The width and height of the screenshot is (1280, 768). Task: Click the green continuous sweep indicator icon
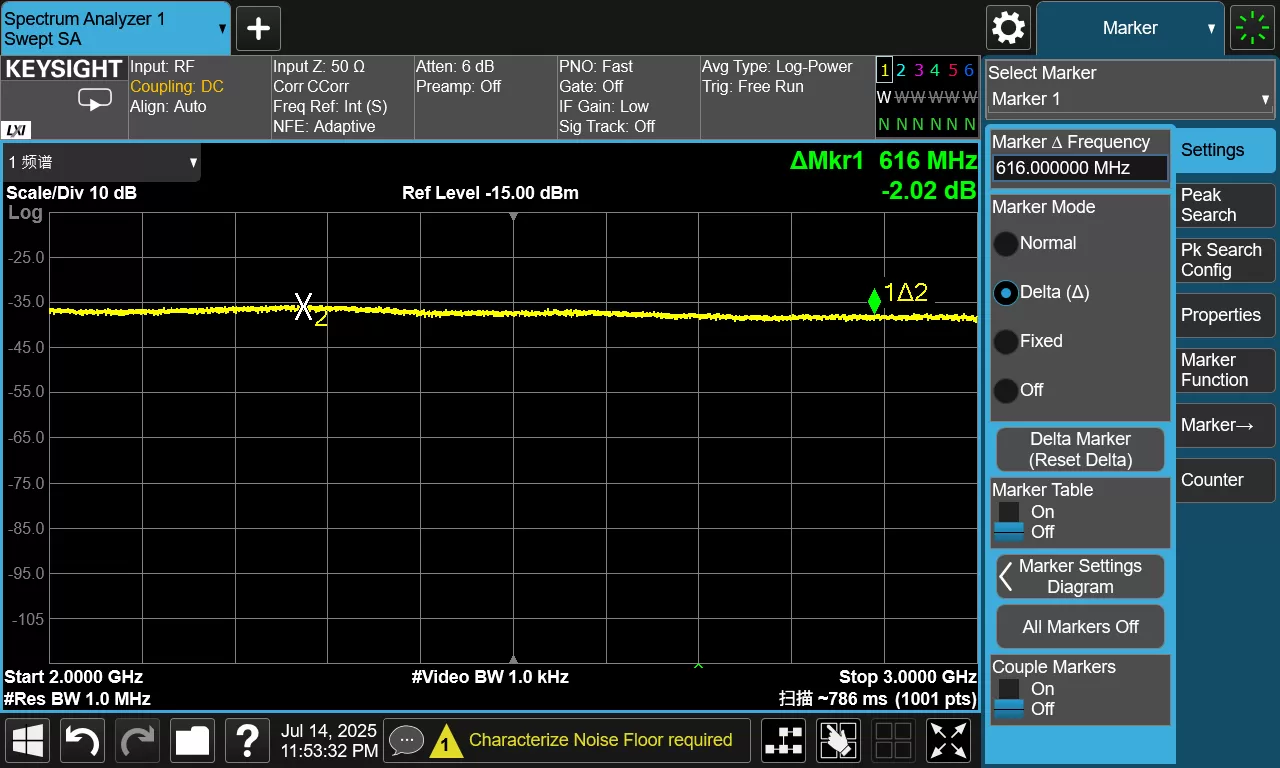click(x=1252, y=28)
